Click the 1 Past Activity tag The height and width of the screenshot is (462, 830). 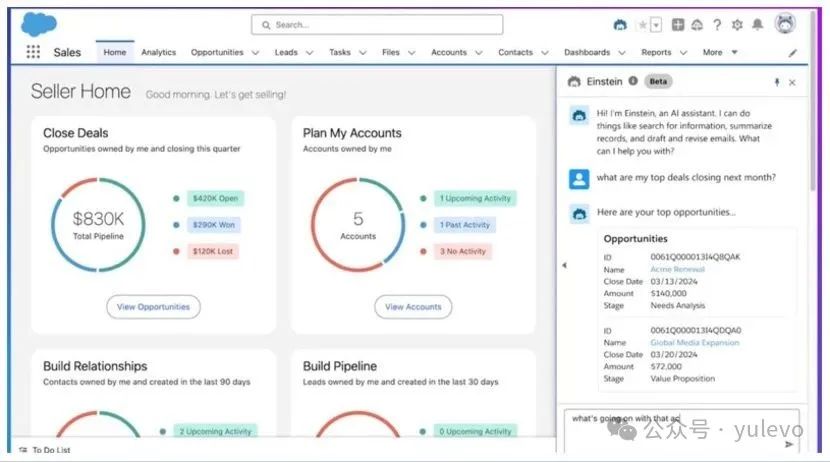(465, 225)
